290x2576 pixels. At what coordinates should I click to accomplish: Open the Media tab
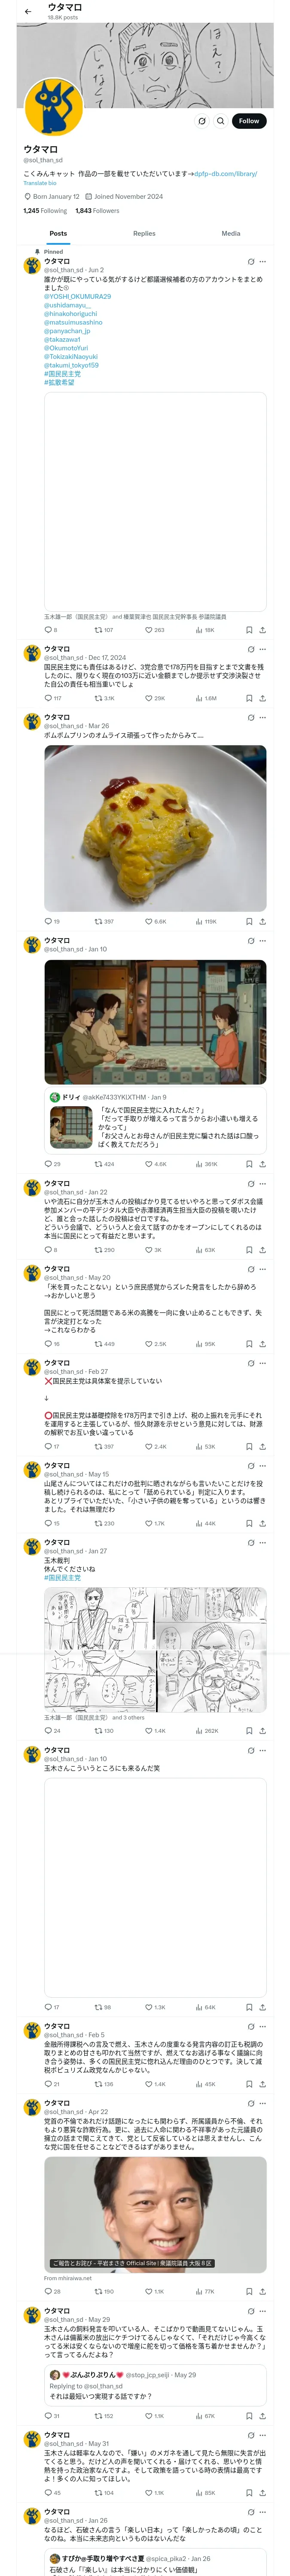[230, 233]
